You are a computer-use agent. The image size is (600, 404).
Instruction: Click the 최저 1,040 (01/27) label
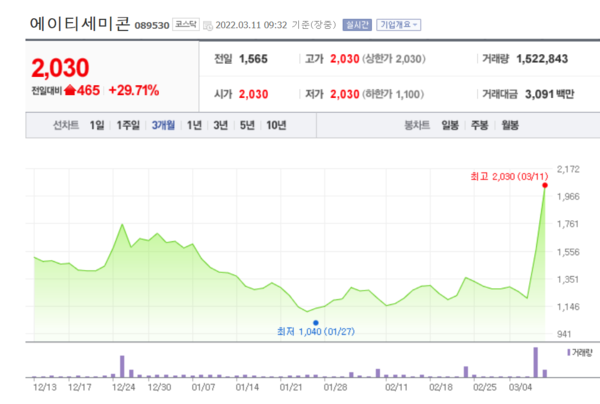tap(316, 331)
